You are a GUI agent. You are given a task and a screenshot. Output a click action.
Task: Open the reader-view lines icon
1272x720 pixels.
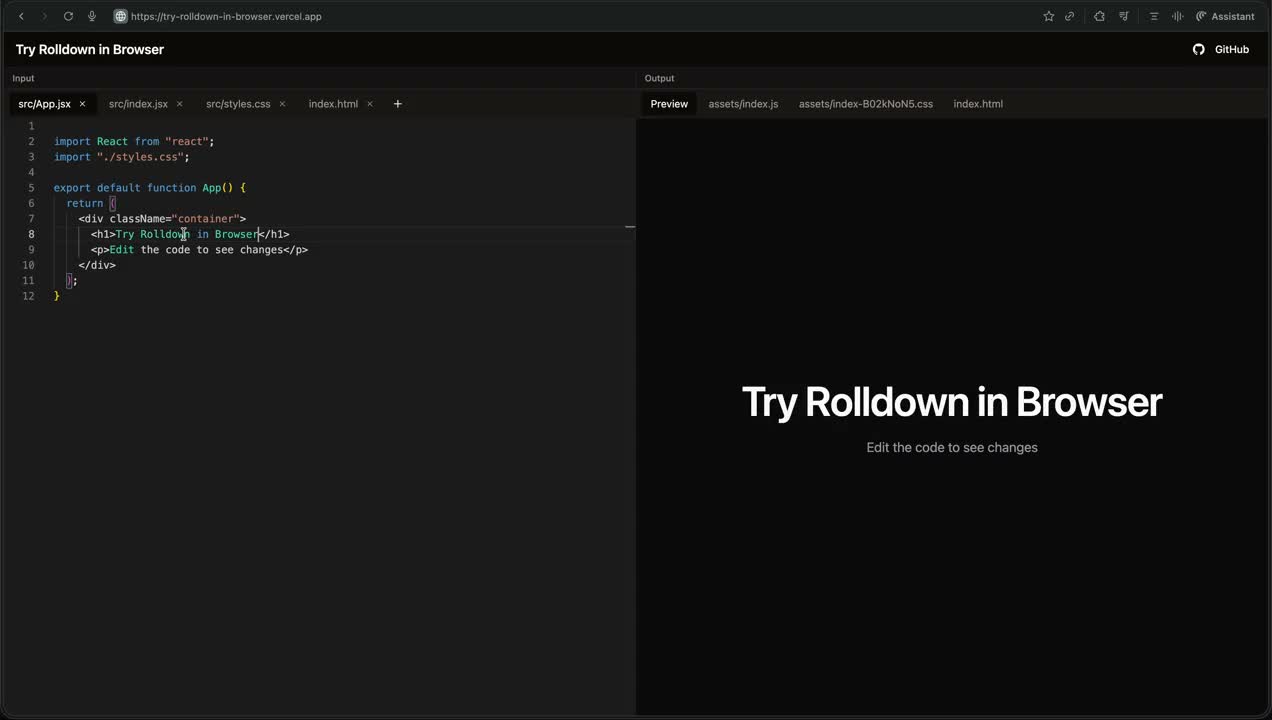1153,16
